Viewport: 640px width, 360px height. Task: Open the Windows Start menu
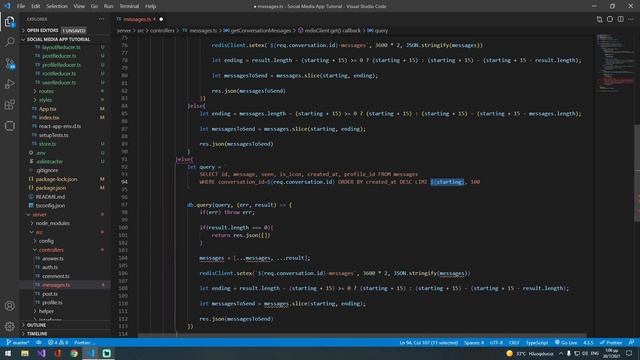pos(8,353)
